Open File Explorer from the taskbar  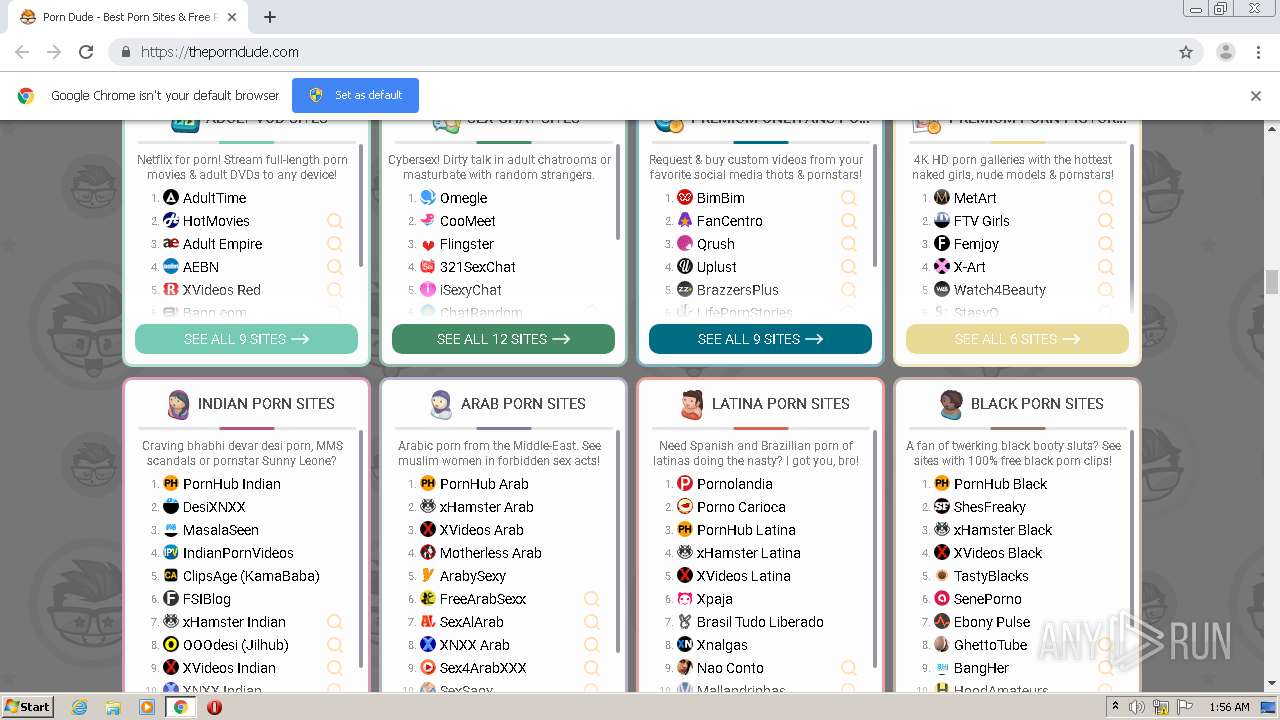tap(113, 707)
